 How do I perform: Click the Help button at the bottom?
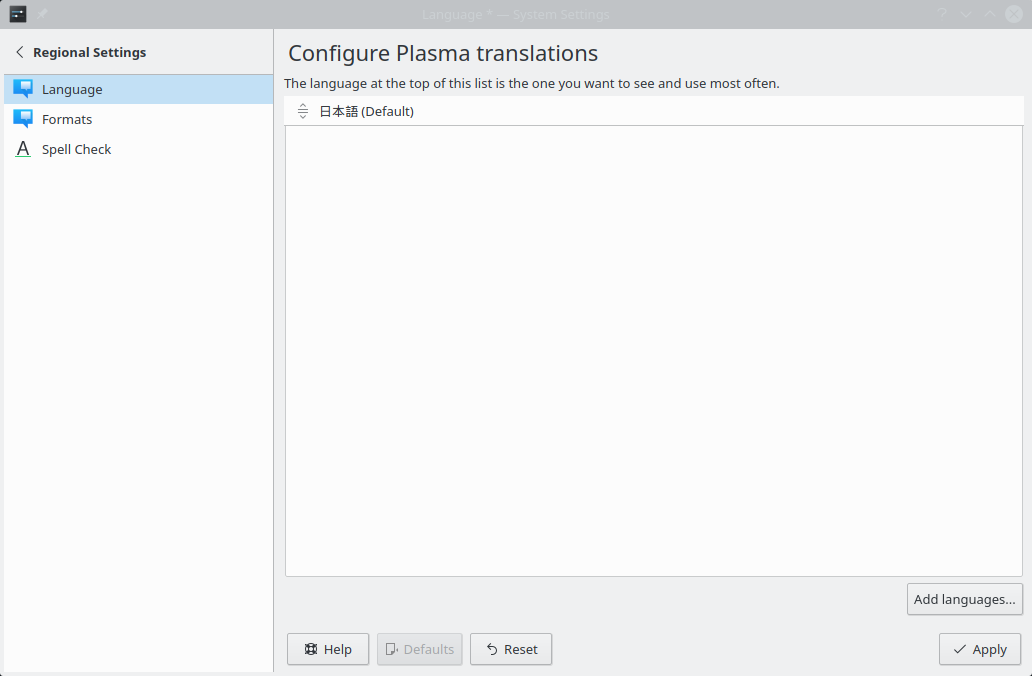pyautogui.click(x=328, y=649)
